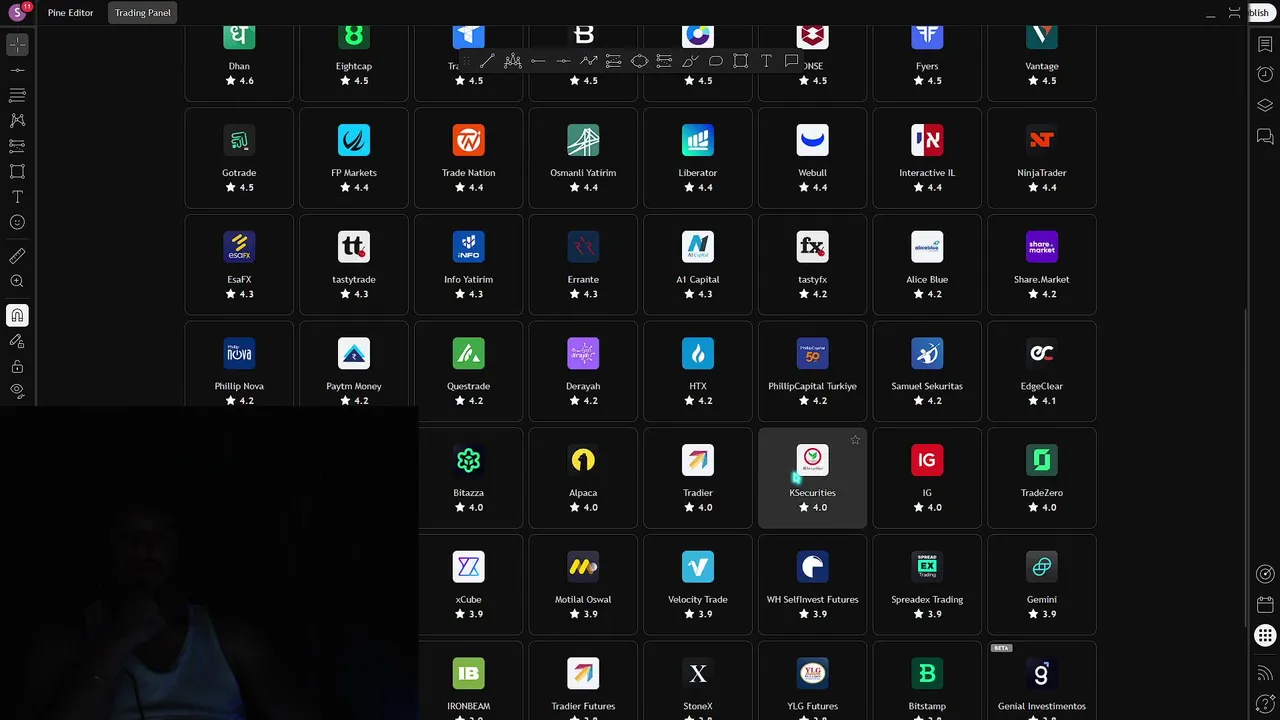This screenshot has height=720, width=1280.
Task: Open the Gemini broker tile
Action: (1042, 585)
